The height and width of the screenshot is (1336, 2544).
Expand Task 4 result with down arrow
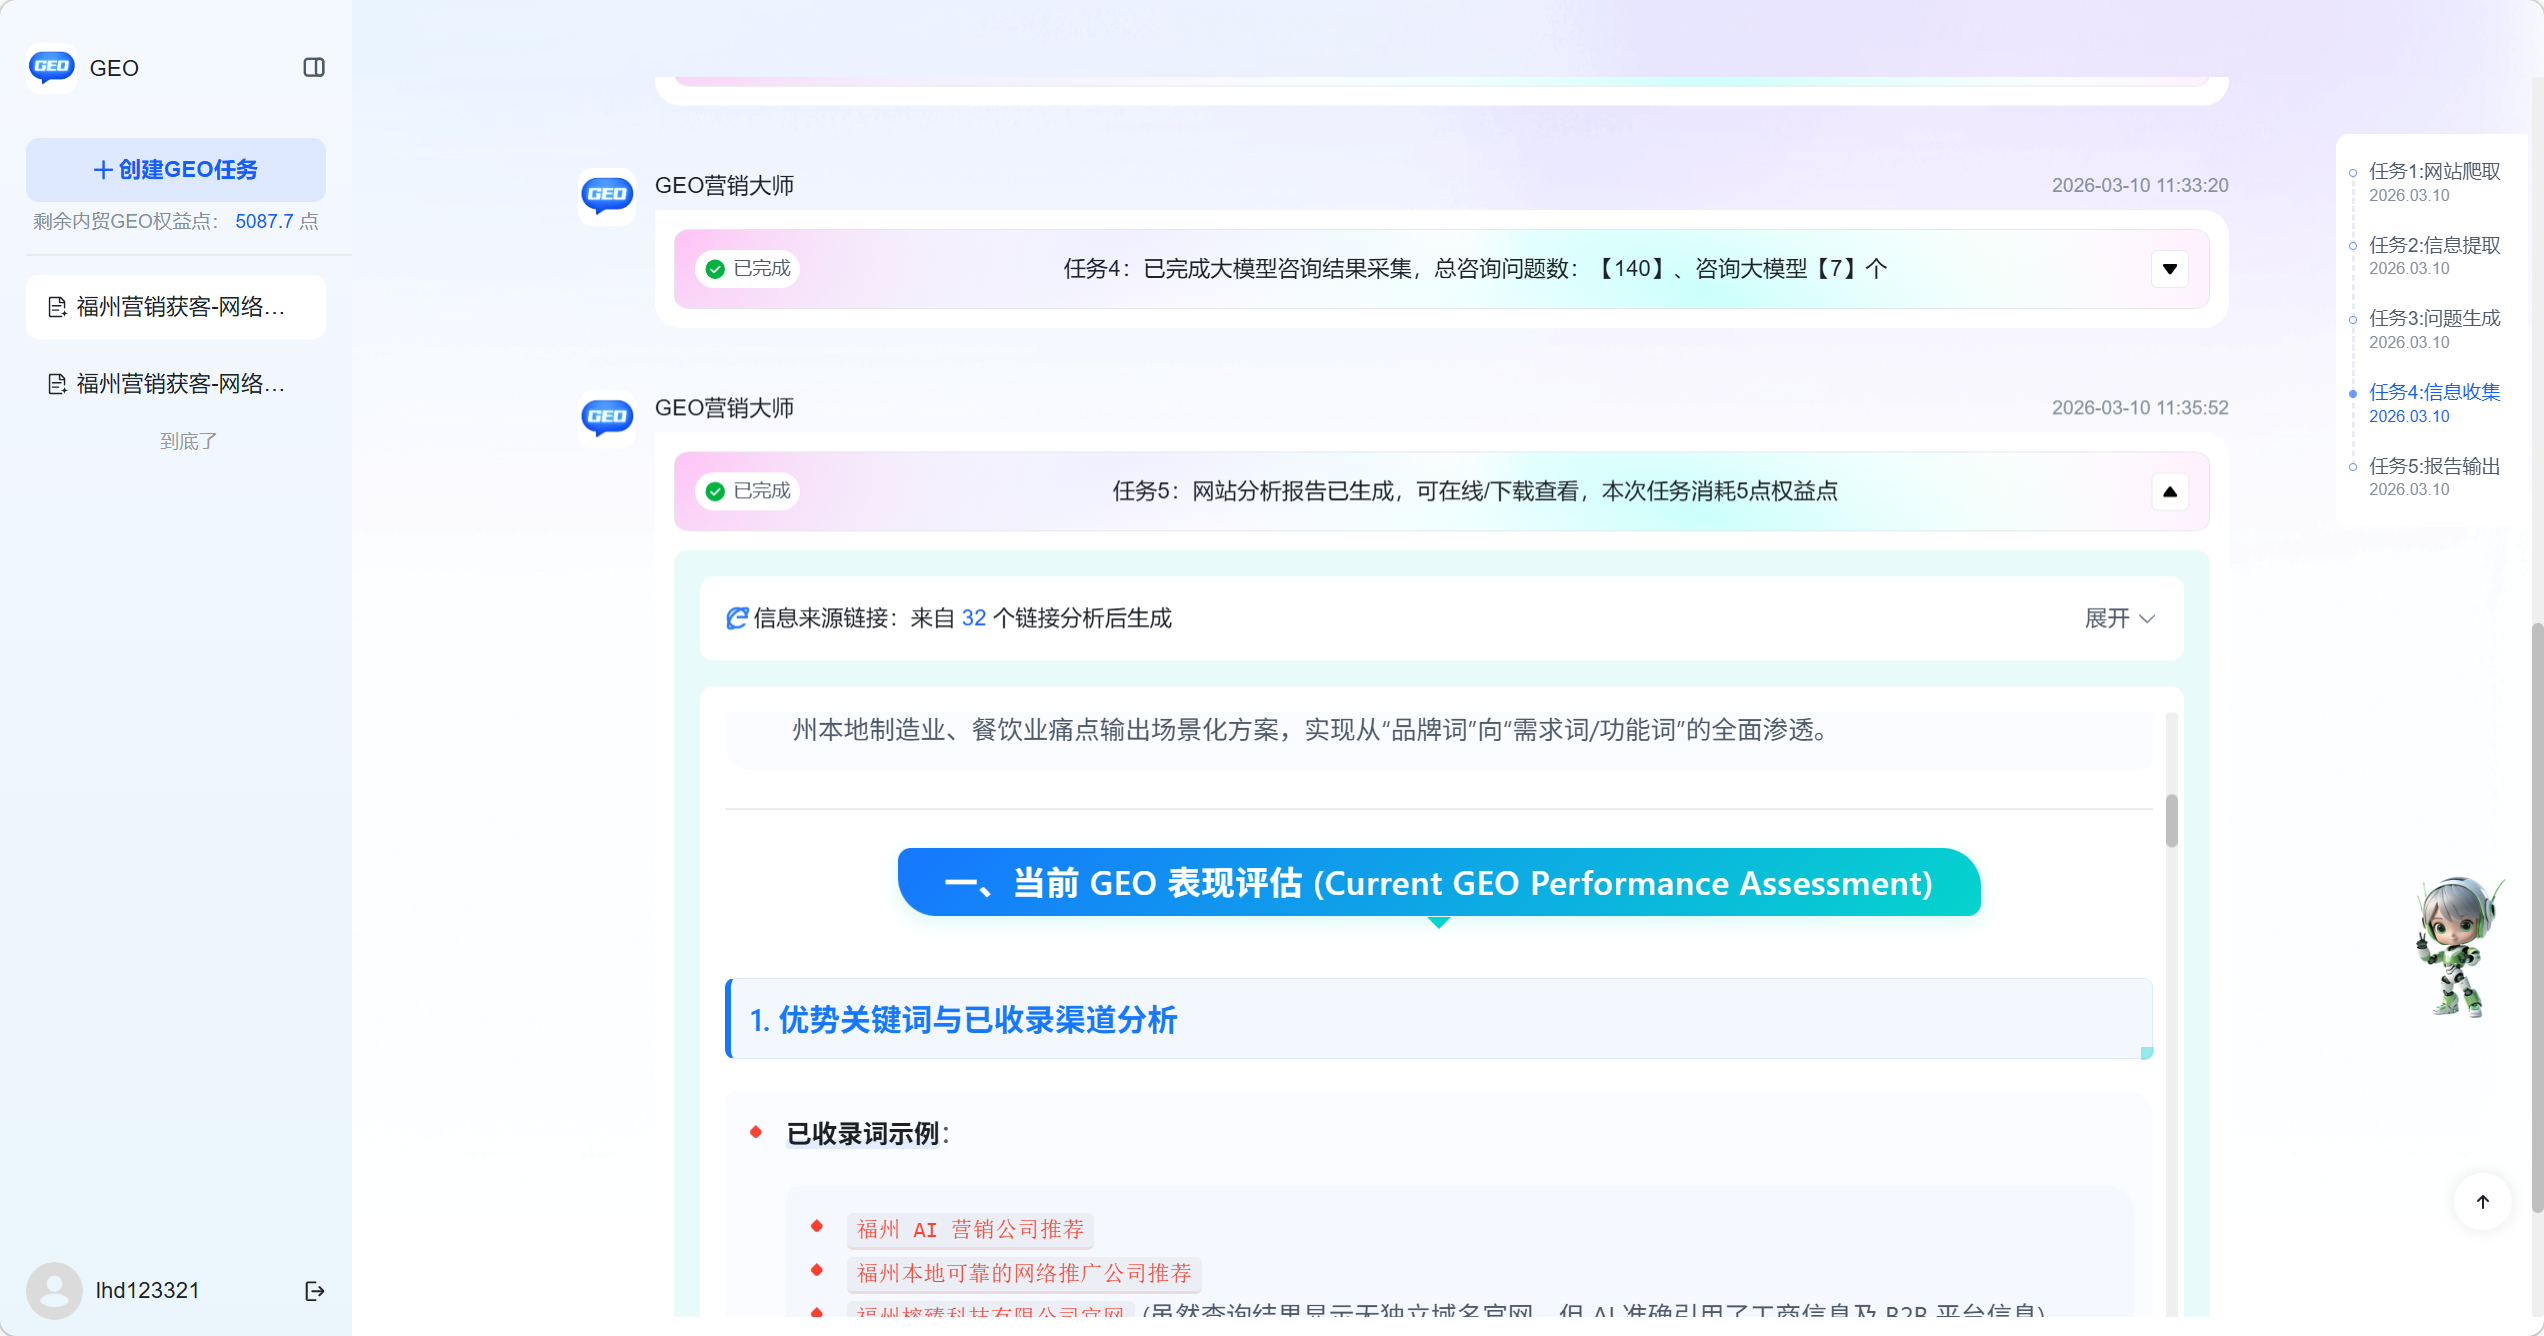coord(2169,269)
